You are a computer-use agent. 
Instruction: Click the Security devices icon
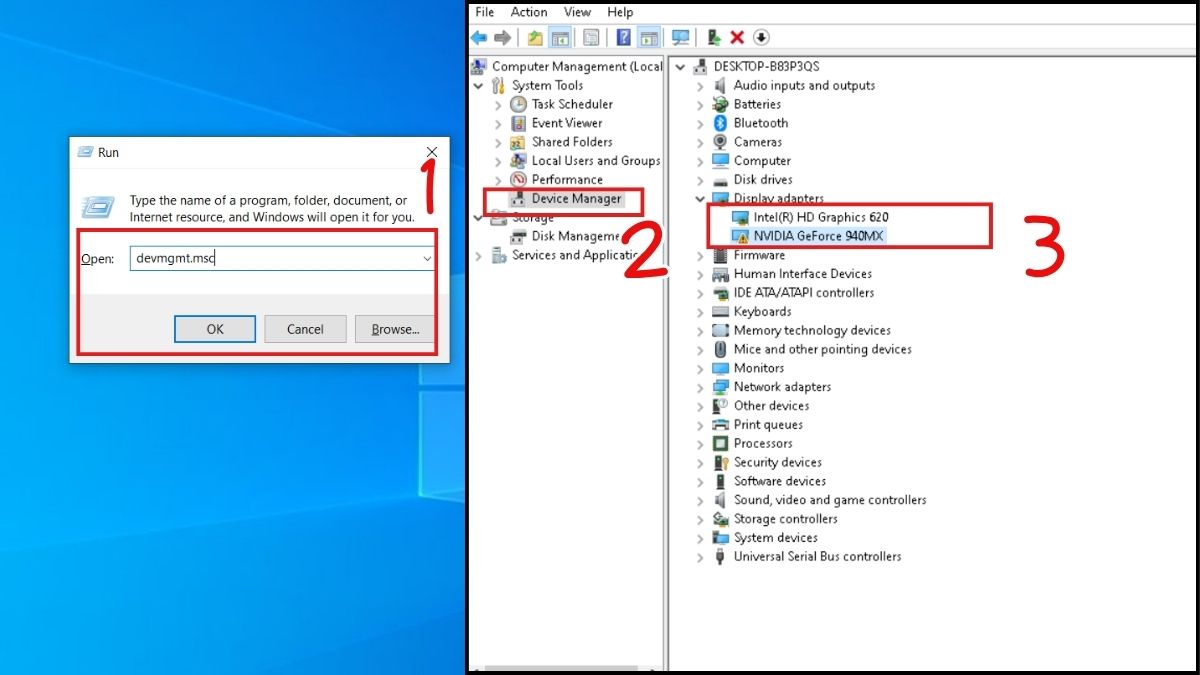[720, 462]
